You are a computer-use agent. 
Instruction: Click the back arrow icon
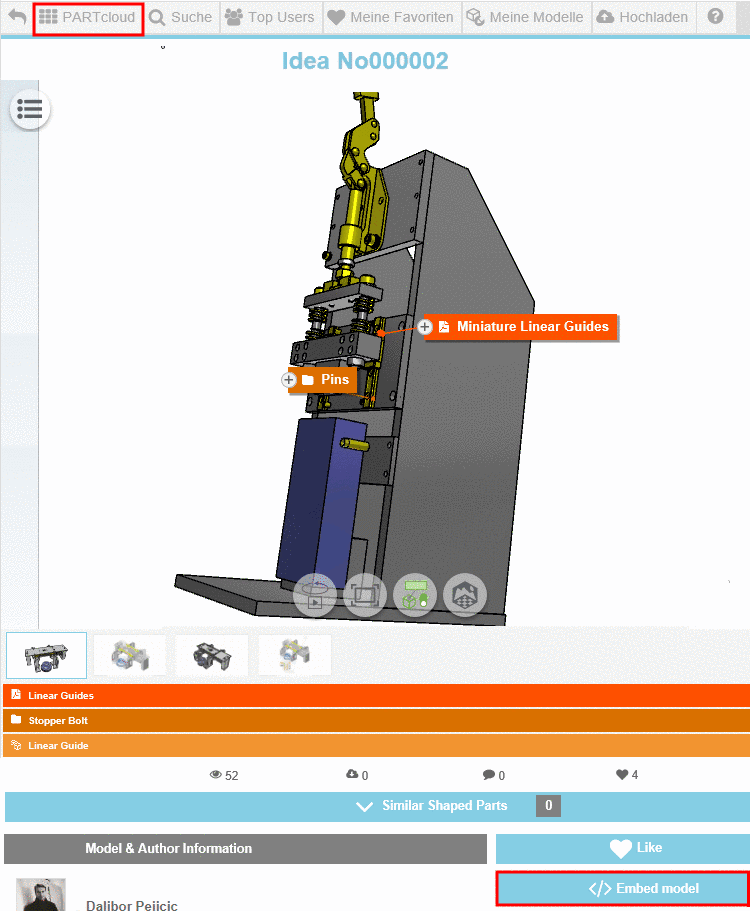point(17,17)
